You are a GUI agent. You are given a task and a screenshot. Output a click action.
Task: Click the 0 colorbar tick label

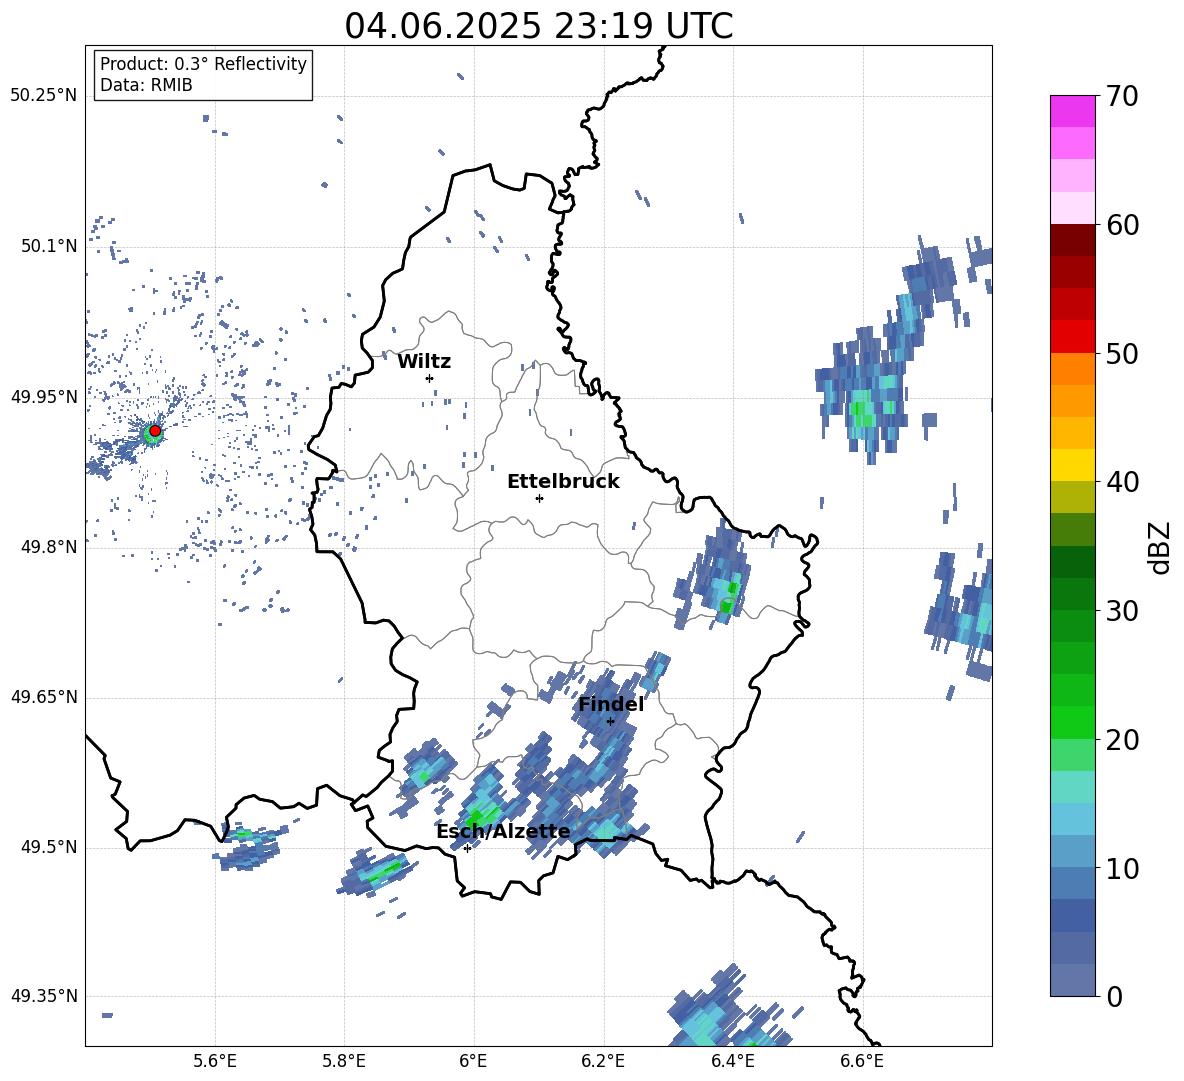pyautogui.click(x=1114, y=997)
